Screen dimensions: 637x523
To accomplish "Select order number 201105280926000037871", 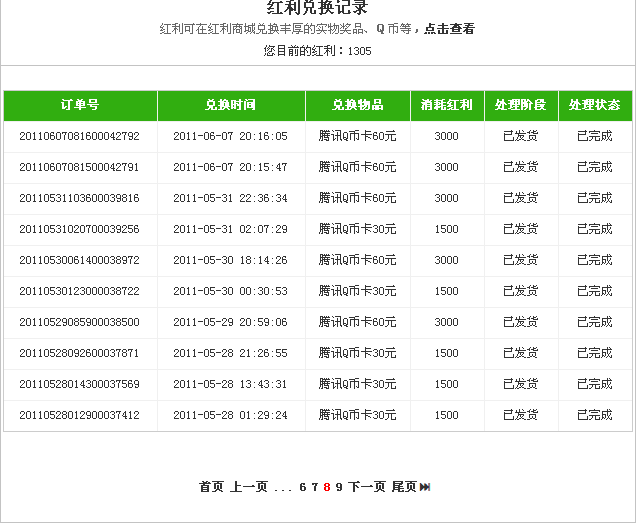I will pos(80,353).
